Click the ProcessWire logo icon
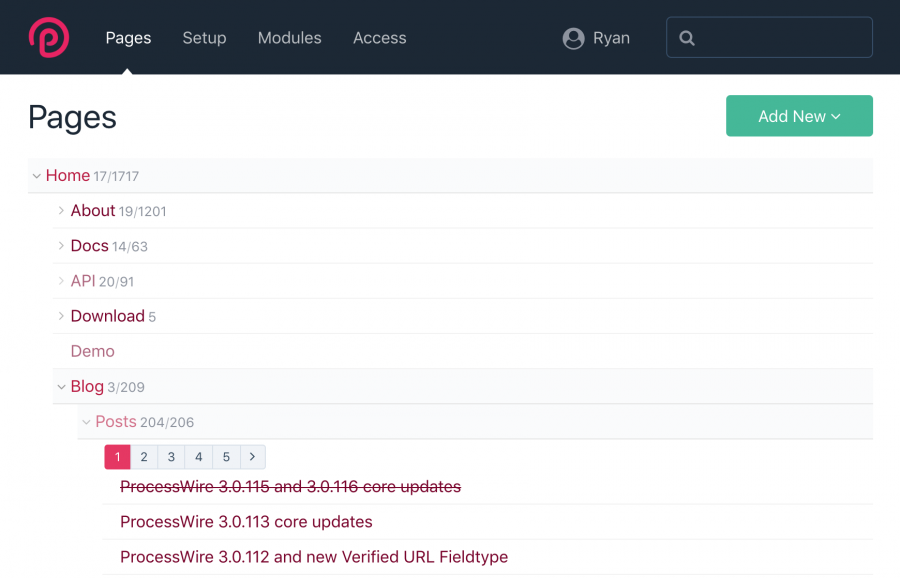This screenshot has width=900, height=578. coord(49,38)
